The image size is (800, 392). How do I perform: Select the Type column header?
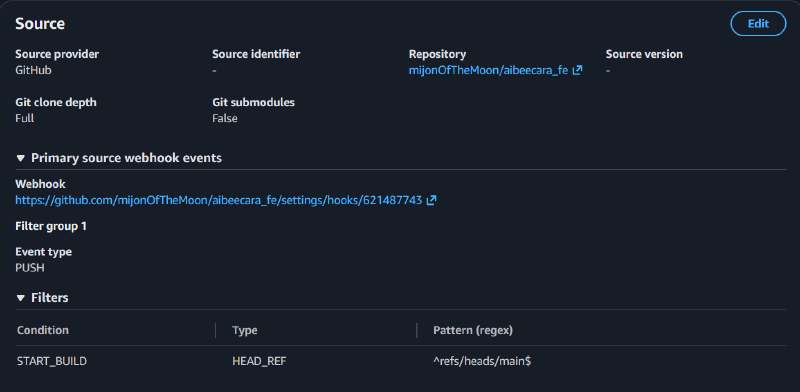245,330
